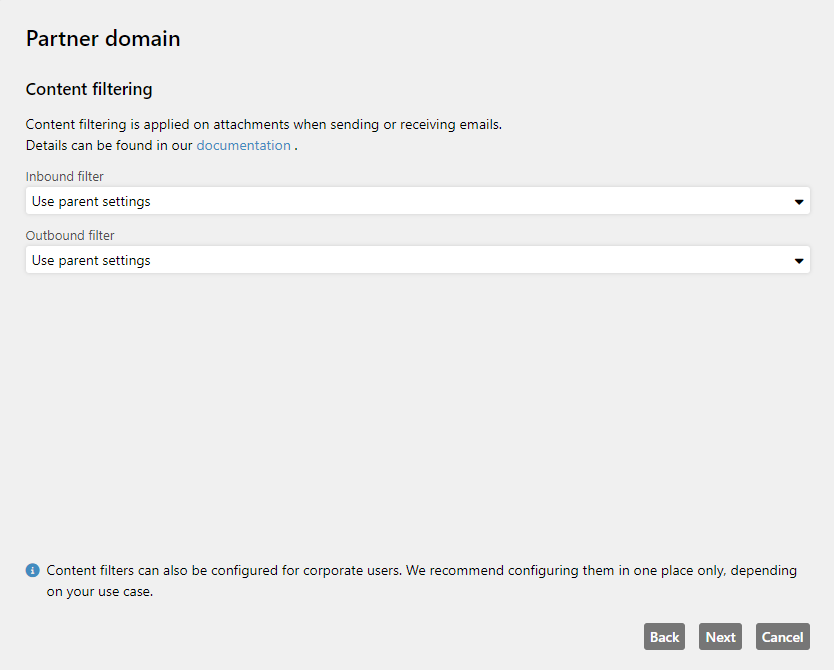The width and height of the screenshot is (834, 670).
Task: Click the blue info icon
Action: [32, 571]
